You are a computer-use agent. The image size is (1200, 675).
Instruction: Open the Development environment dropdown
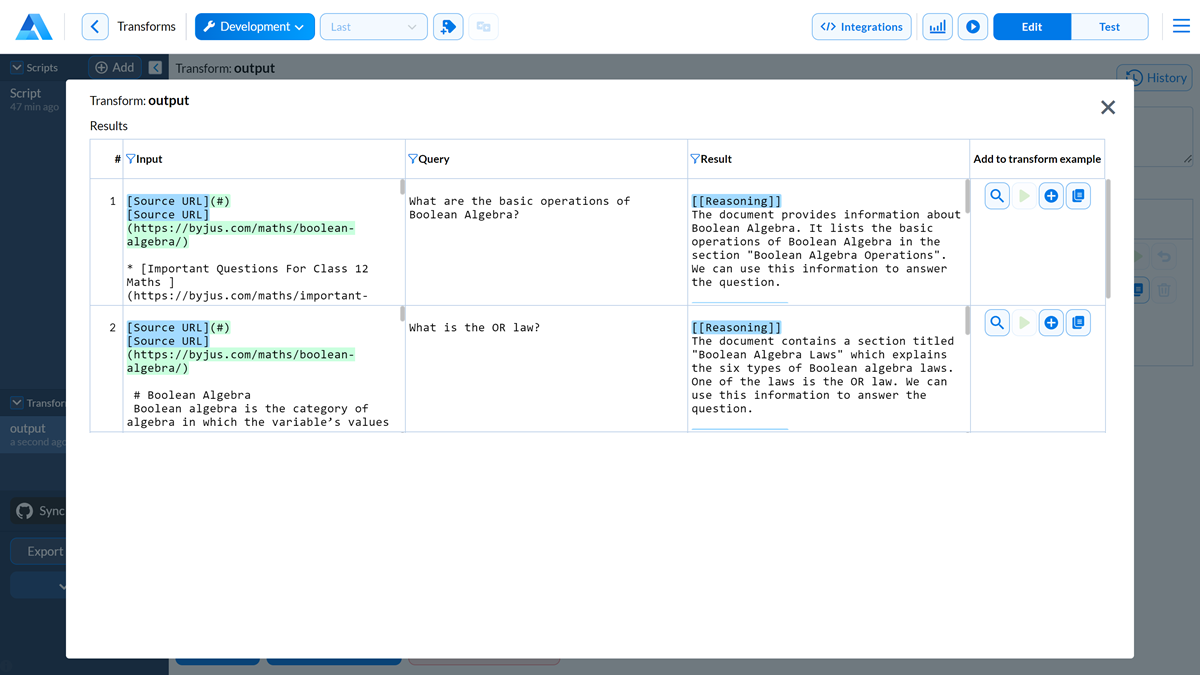tap(254, 26)
